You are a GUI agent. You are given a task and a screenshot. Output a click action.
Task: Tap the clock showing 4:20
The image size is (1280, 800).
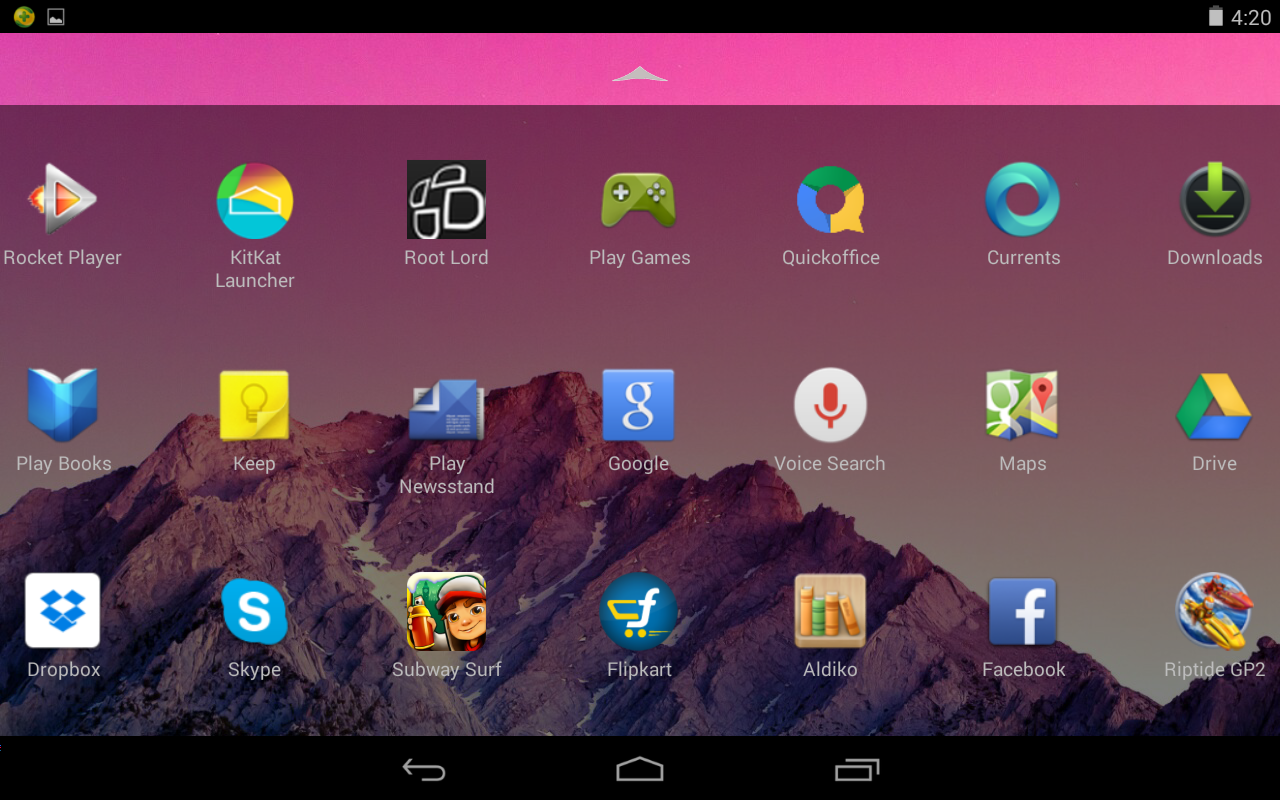point(1251,17)
